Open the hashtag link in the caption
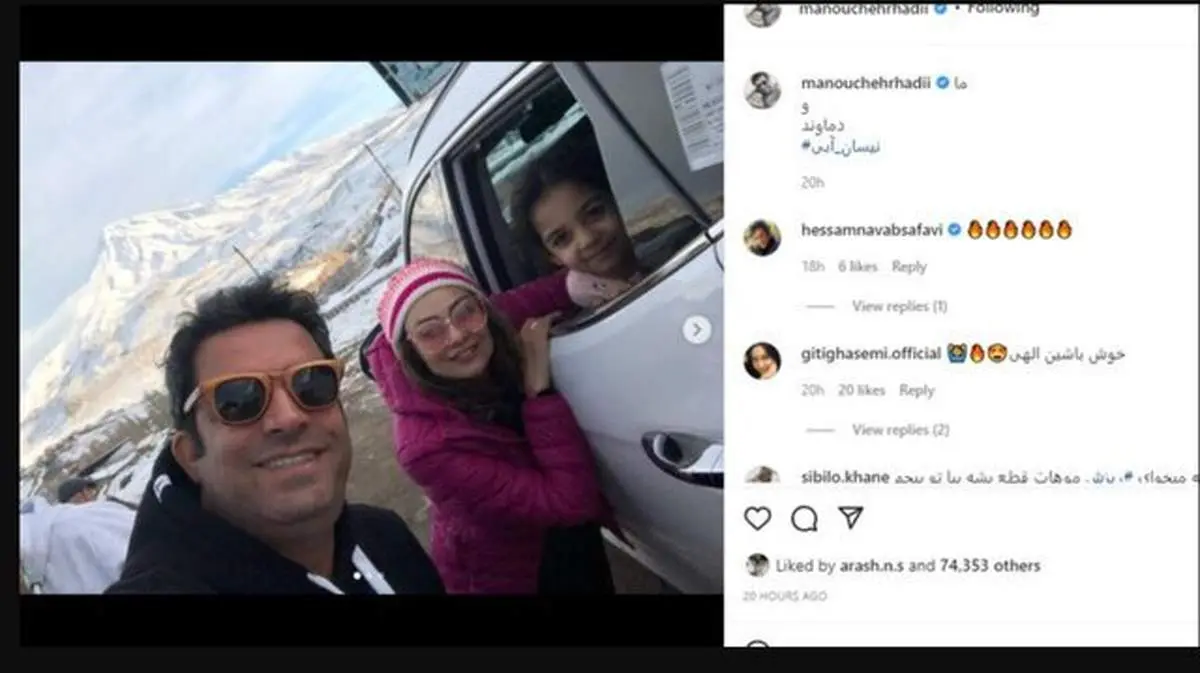 (841, 146)
